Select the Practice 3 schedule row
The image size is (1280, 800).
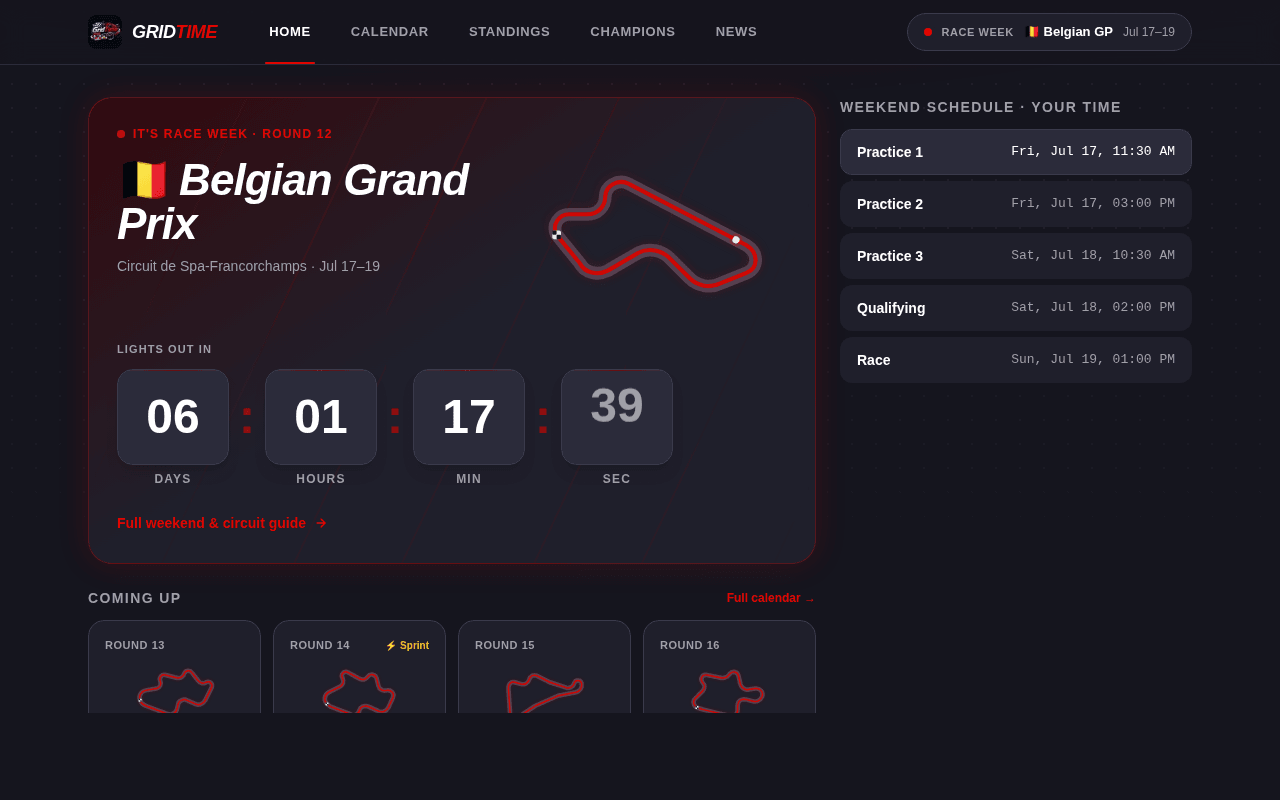click(x=1016, y=256)
